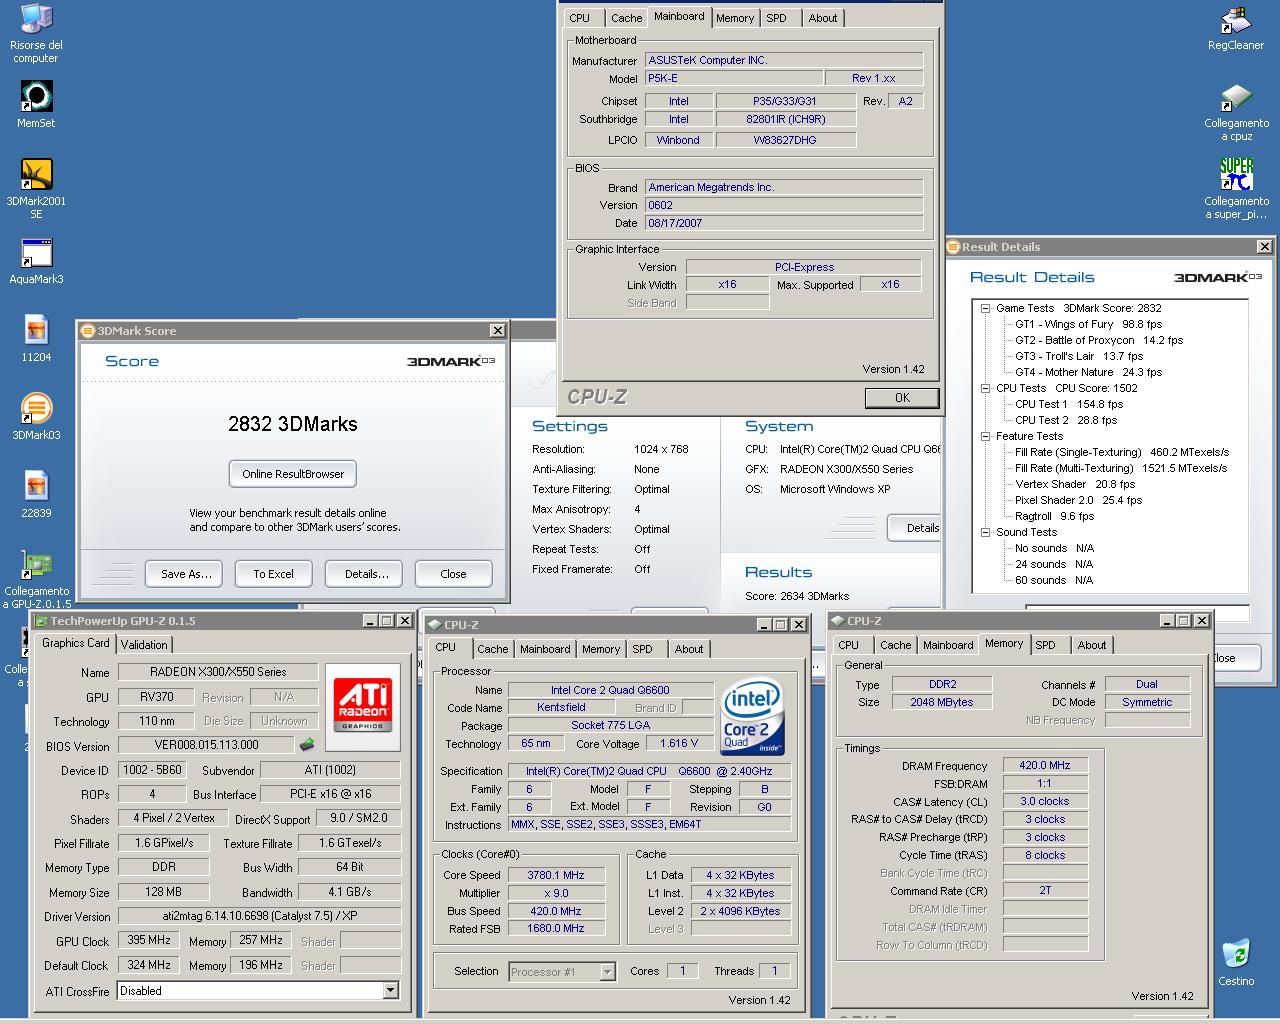Viewport: 1280px width, 1024px height.
Task: Select Pixel Shader 2.0 result row
Action: [x=1078, y=500]
